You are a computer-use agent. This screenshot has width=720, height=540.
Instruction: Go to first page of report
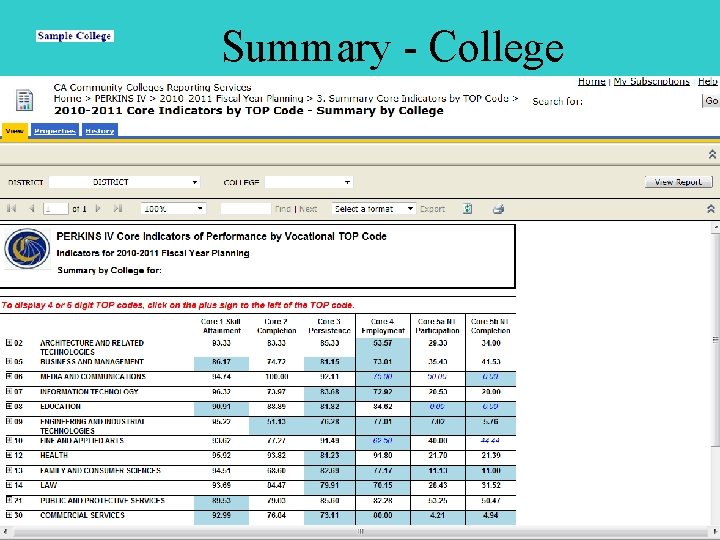(11, 208)
